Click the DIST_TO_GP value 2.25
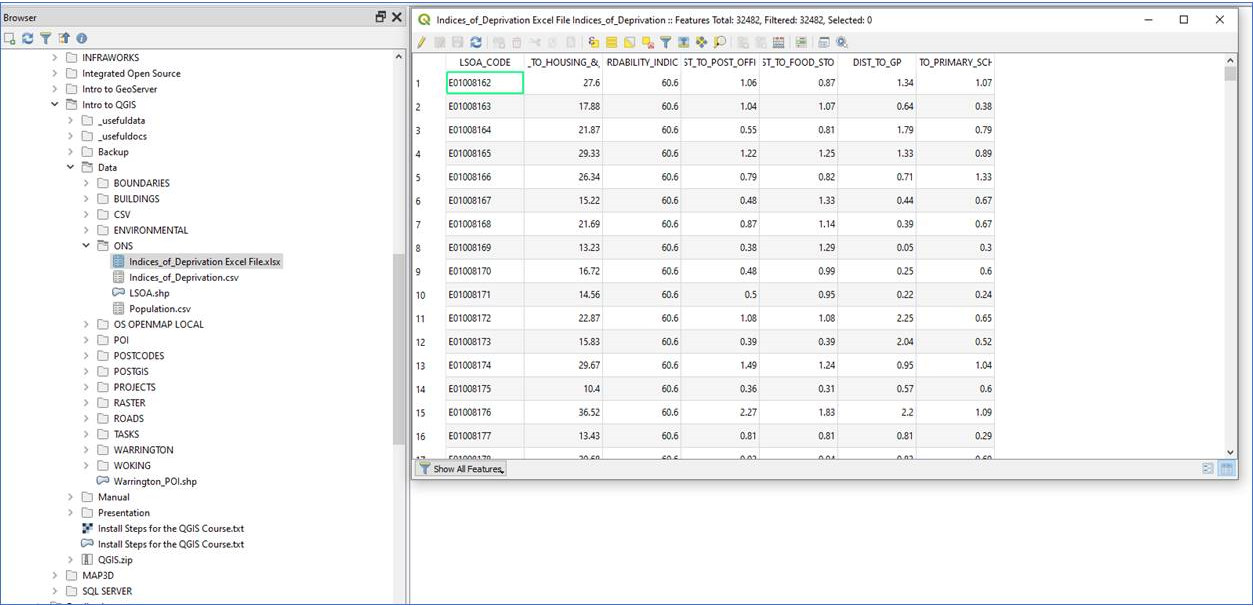The image size is (1254, 607). pos(877,319)
